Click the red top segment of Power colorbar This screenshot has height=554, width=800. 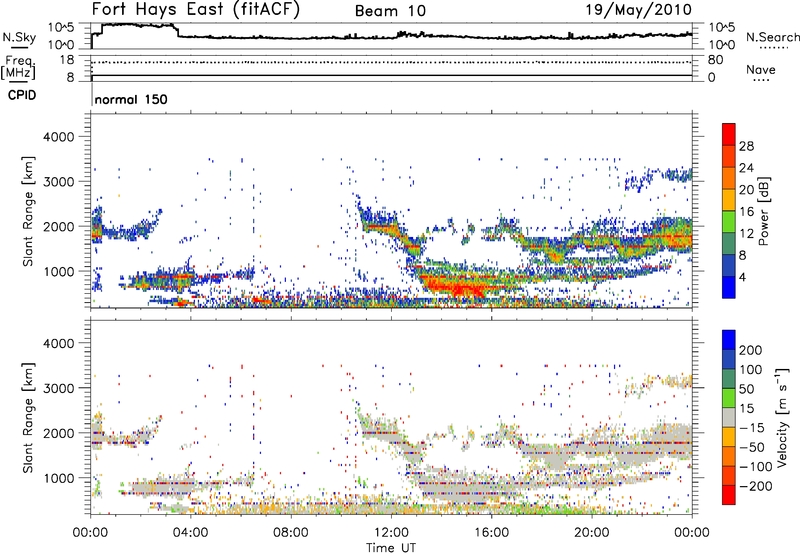point(729,134)
